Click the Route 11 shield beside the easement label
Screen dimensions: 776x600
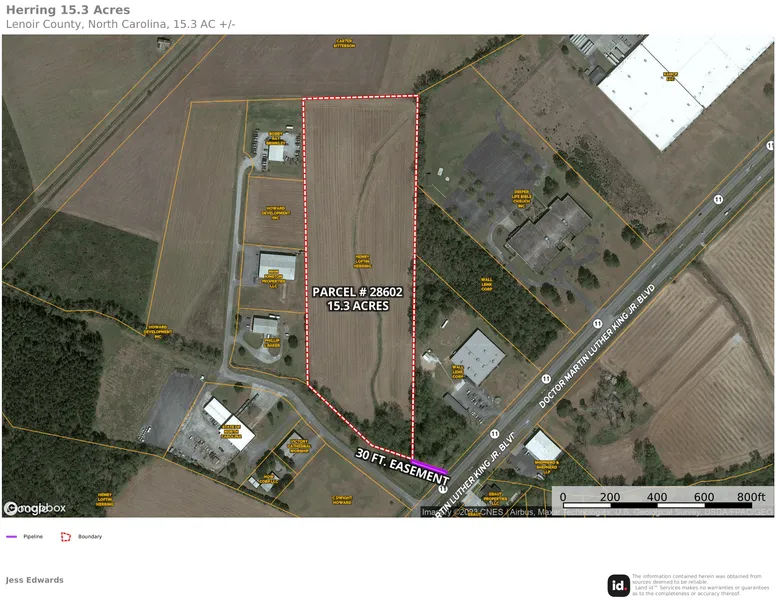442,489
